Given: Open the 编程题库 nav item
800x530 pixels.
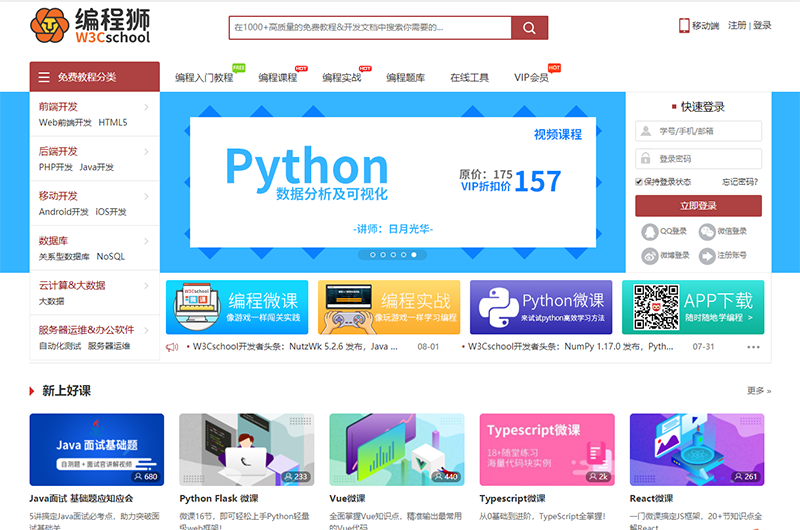Looking at the screenshot, I should [406, 78].
